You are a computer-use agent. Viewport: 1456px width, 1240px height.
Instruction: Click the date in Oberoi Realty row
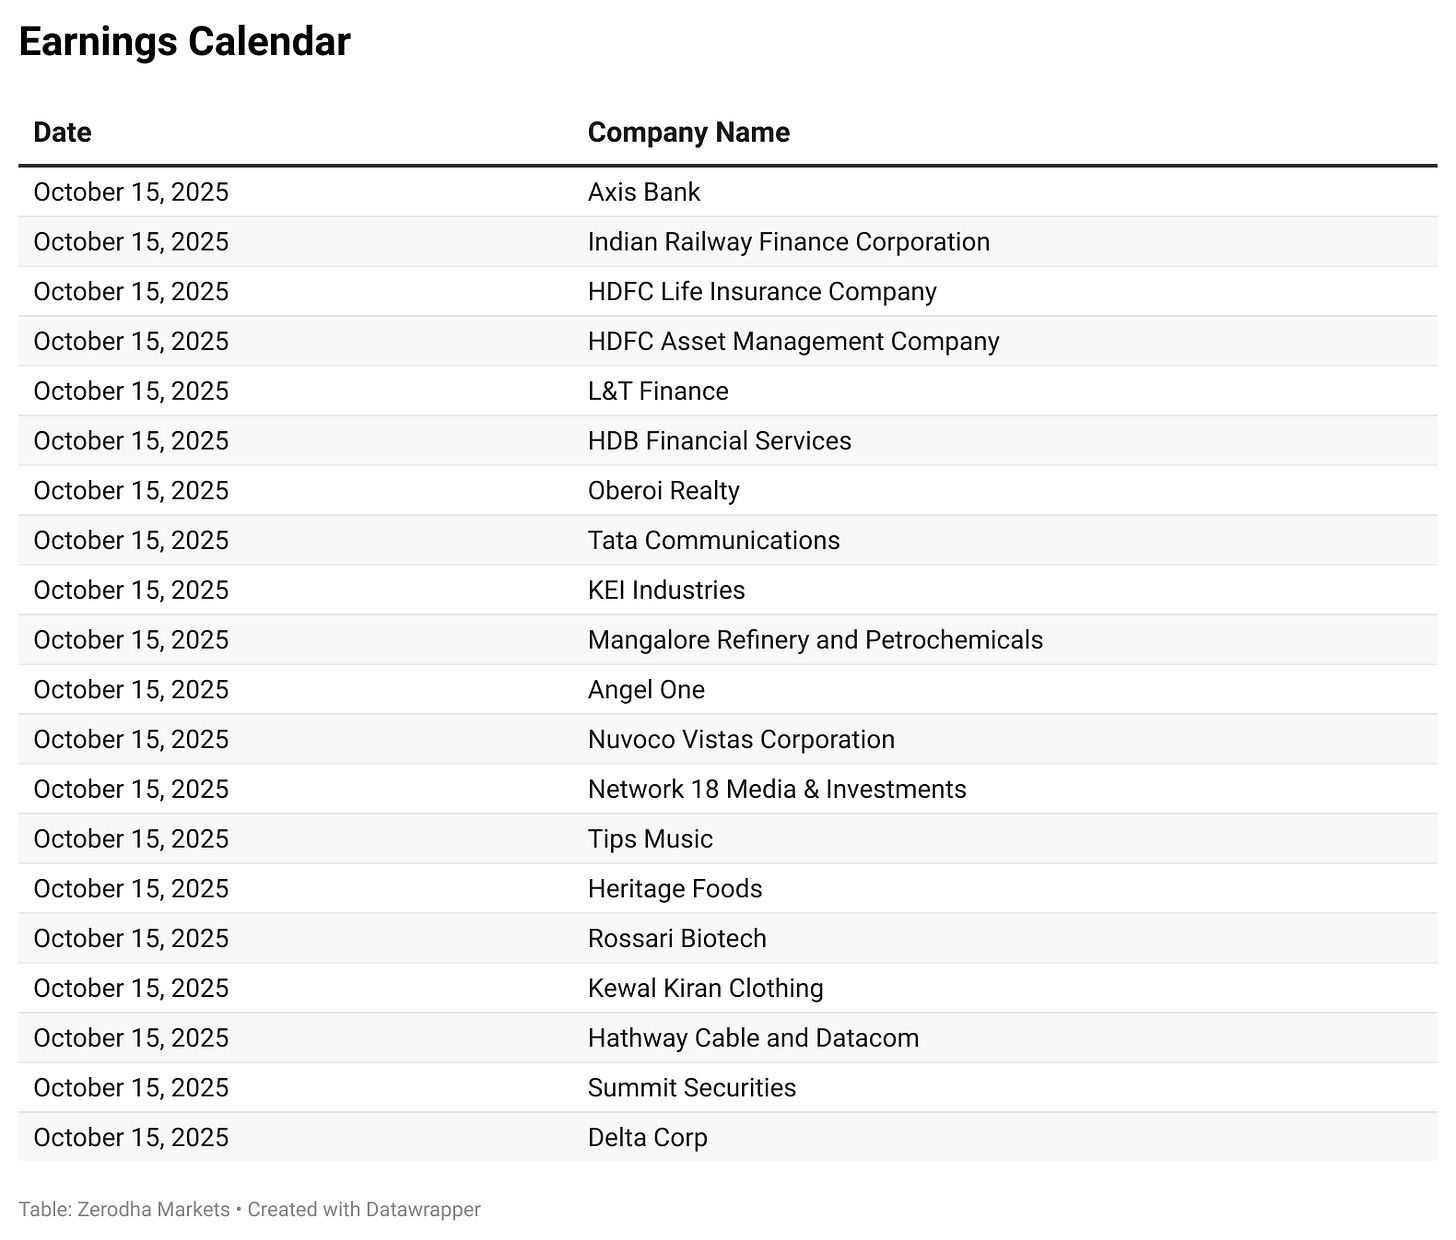(131, 491)
